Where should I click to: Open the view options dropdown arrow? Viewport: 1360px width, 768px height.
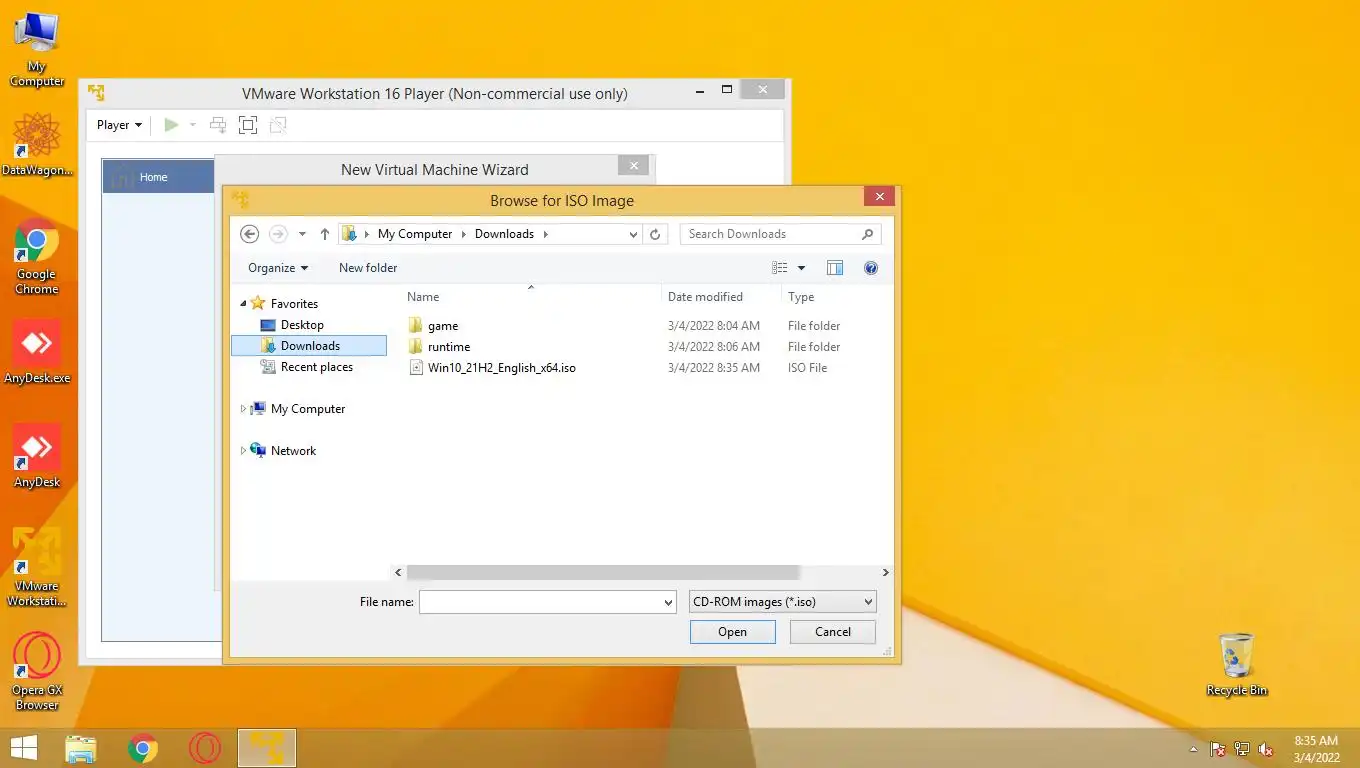[x=801, y=268]
